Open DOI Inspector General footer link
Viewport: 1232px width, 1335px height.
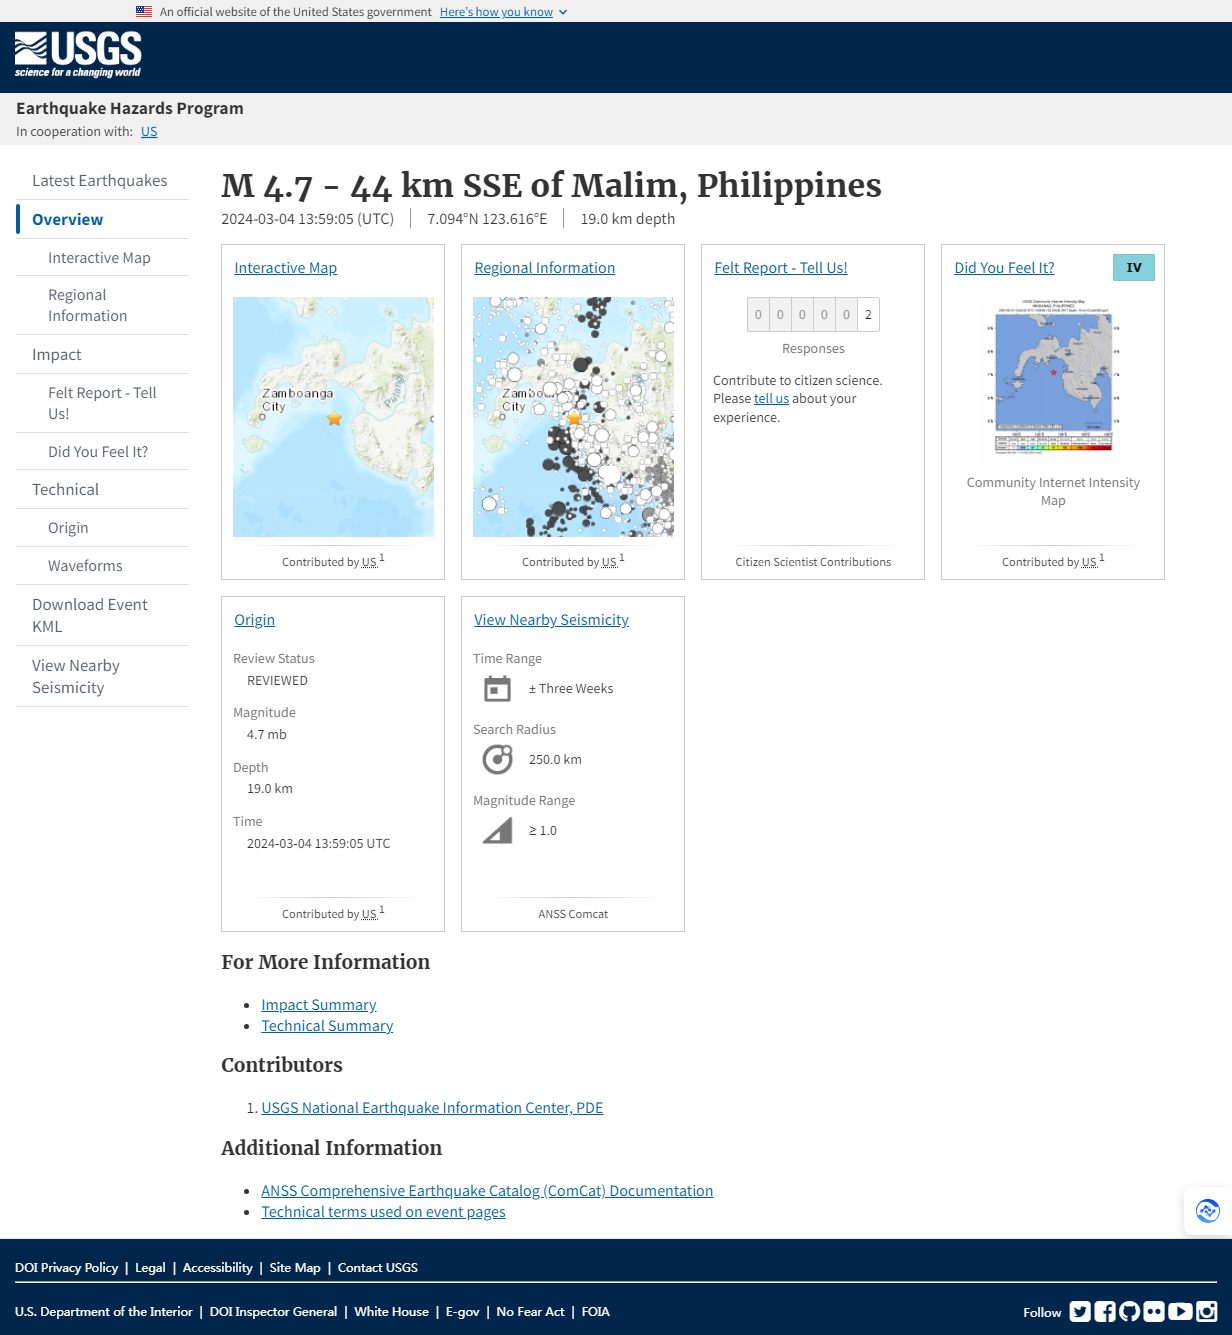[x=273, y=1312]
